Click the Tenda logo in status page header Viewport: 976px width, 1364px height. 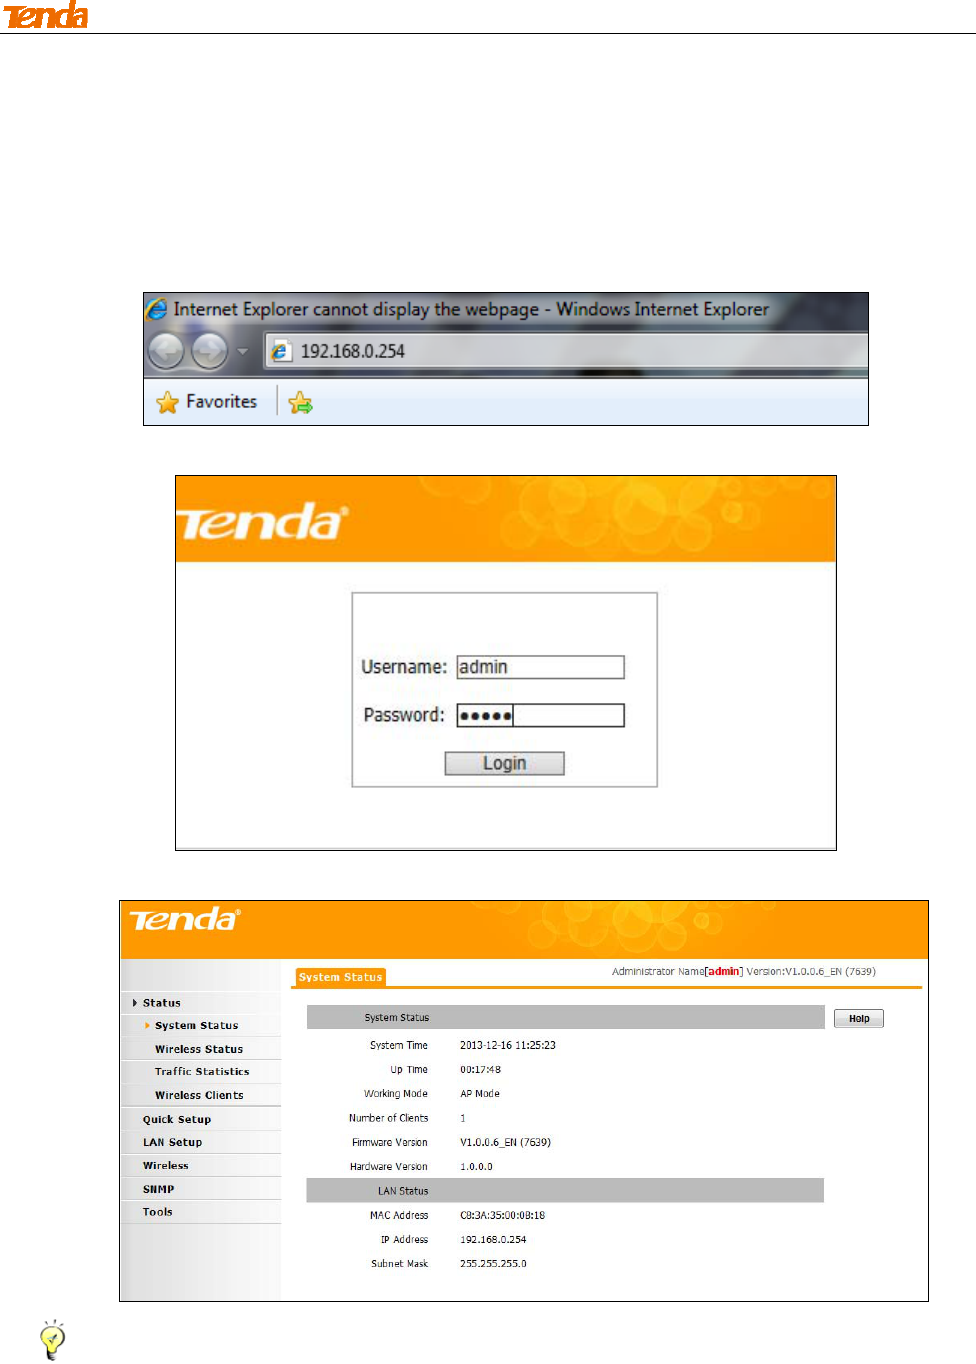click(x=185, y=919)
